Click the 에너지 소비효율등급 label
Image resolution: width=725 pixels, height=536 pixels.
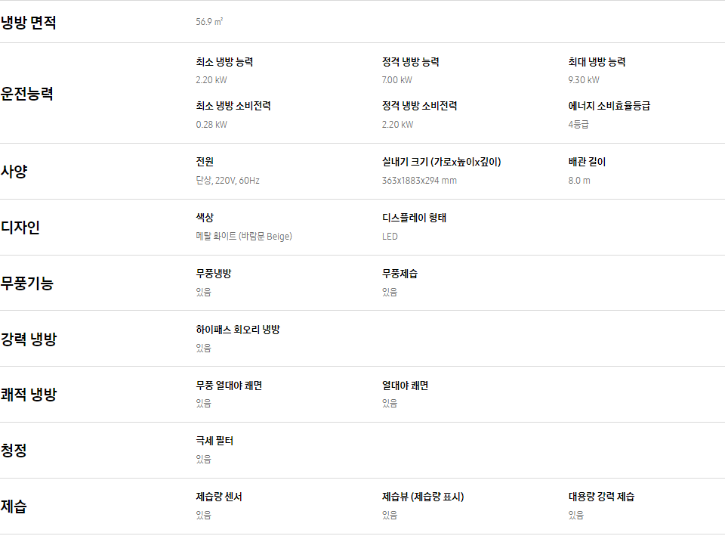click(x=609, y=106)
